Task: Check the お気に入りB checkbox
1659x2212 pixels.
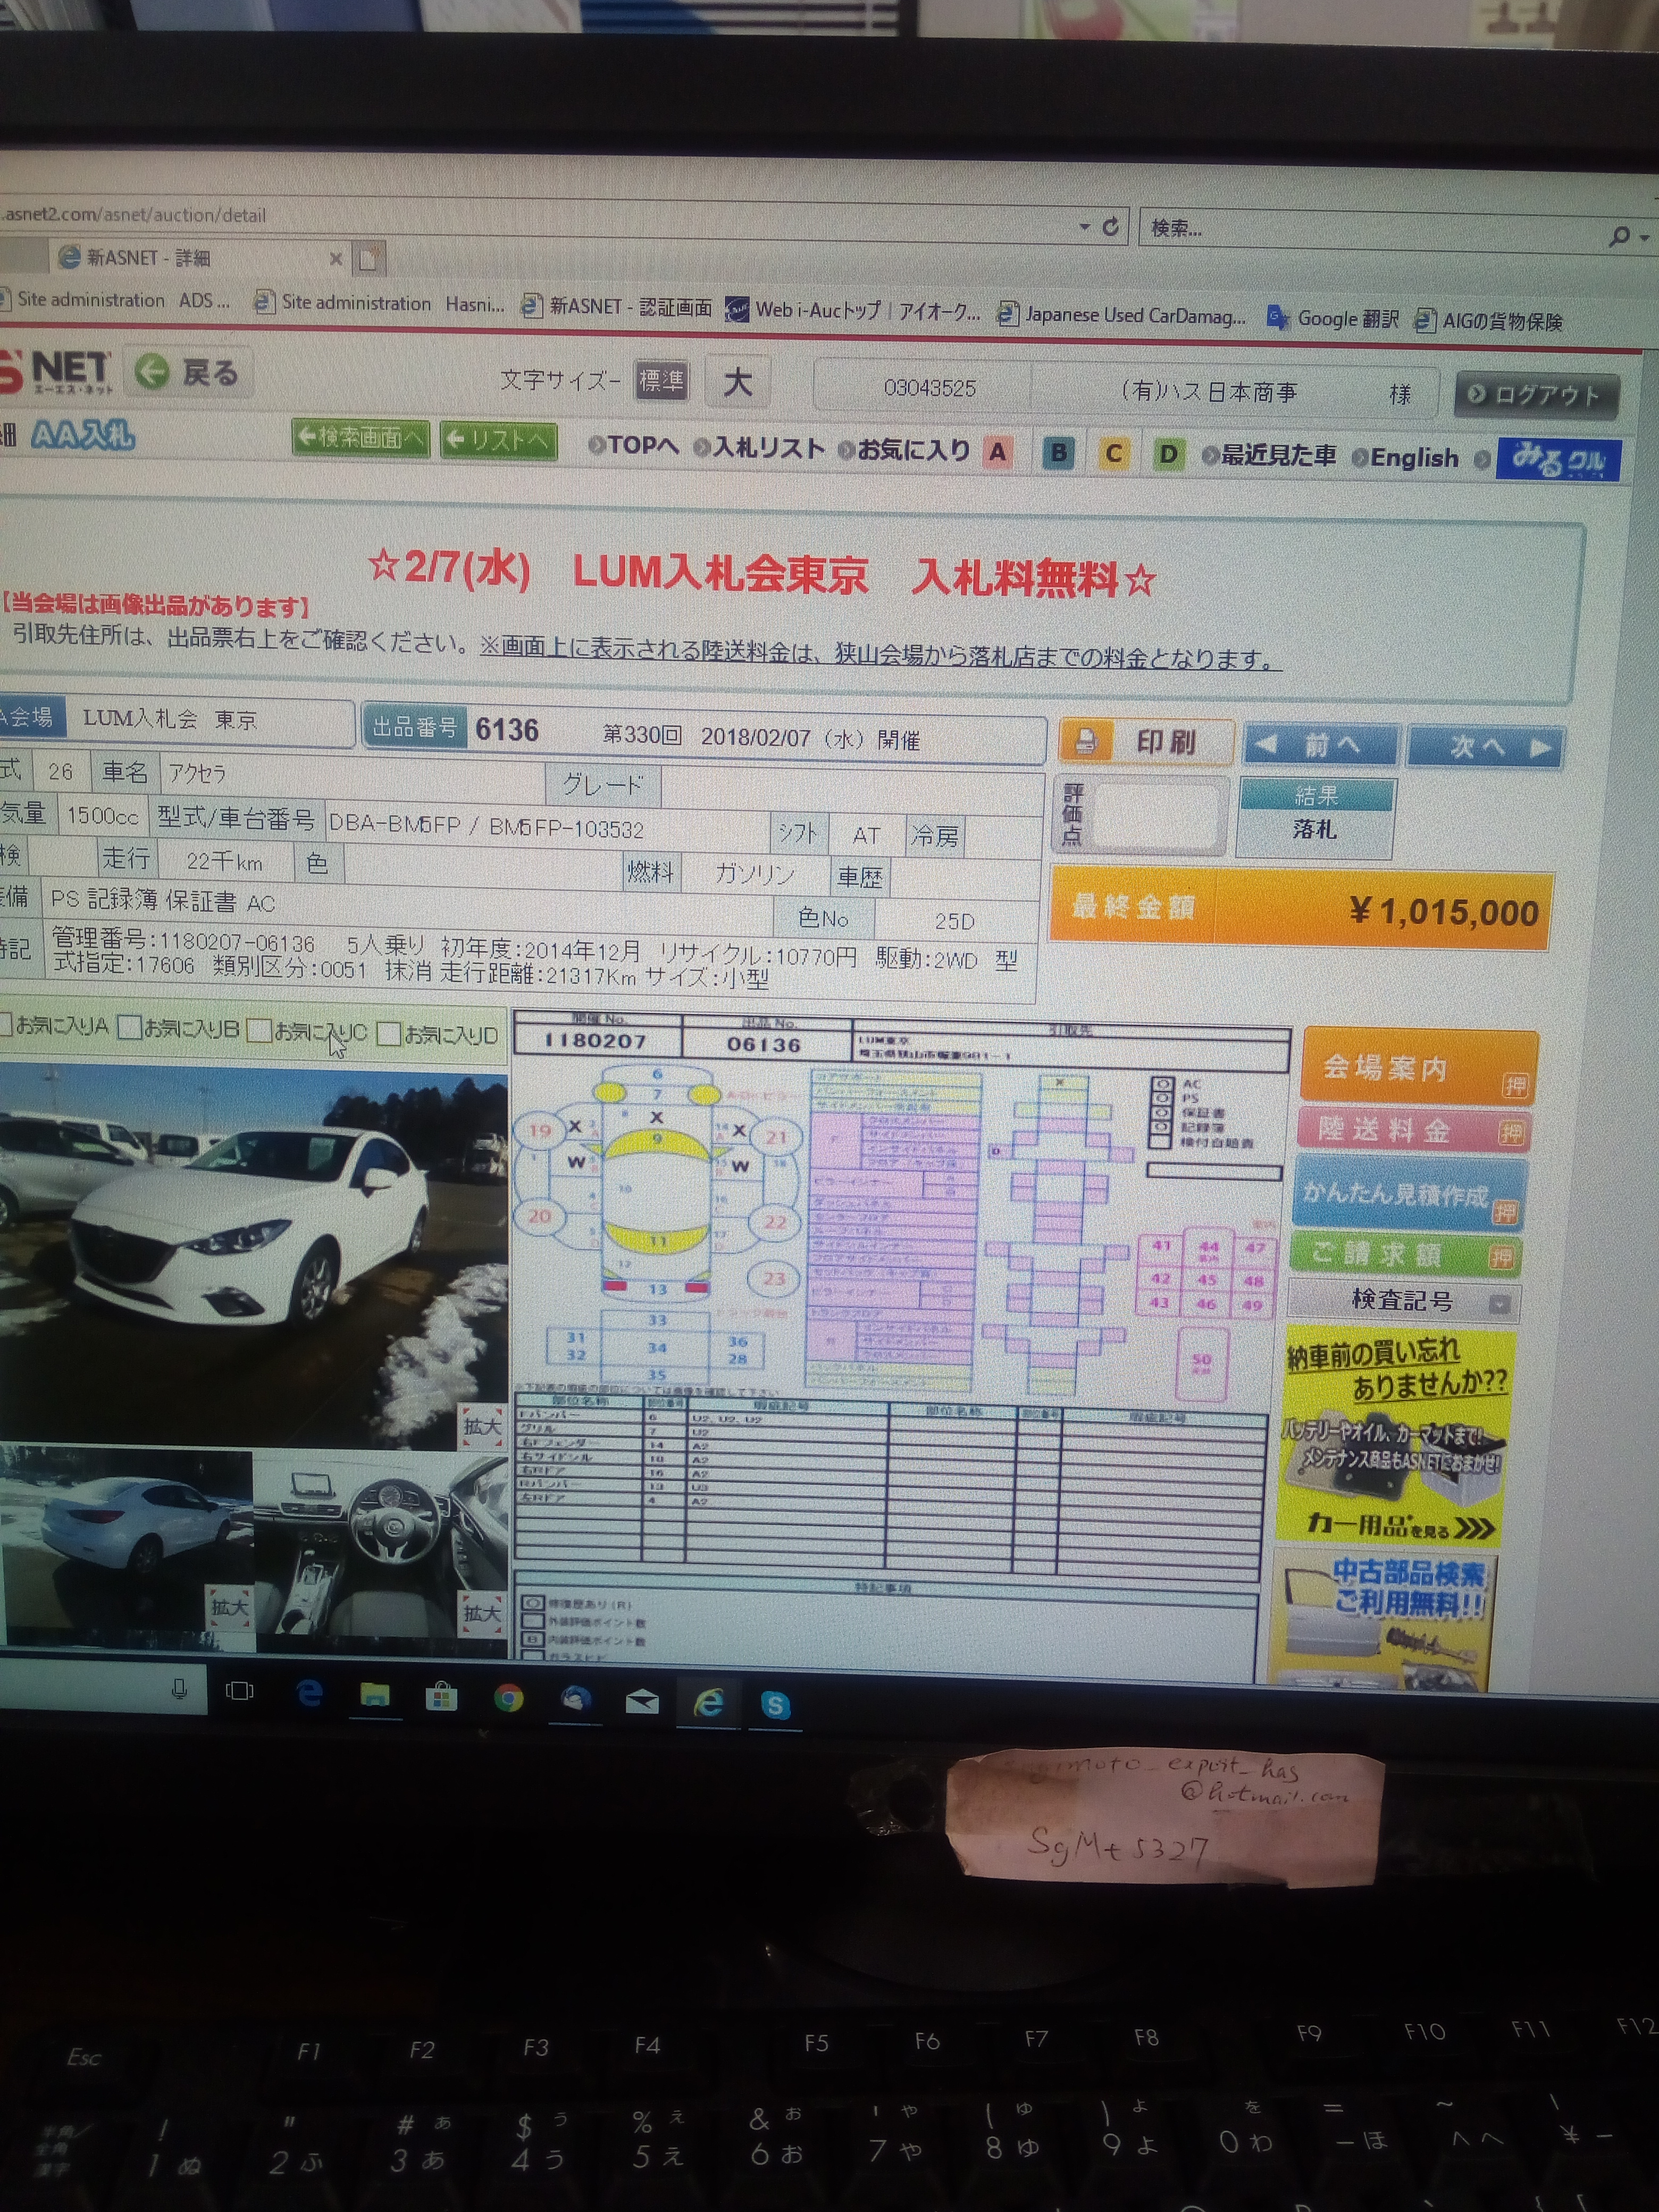Action: point(129,1027)
